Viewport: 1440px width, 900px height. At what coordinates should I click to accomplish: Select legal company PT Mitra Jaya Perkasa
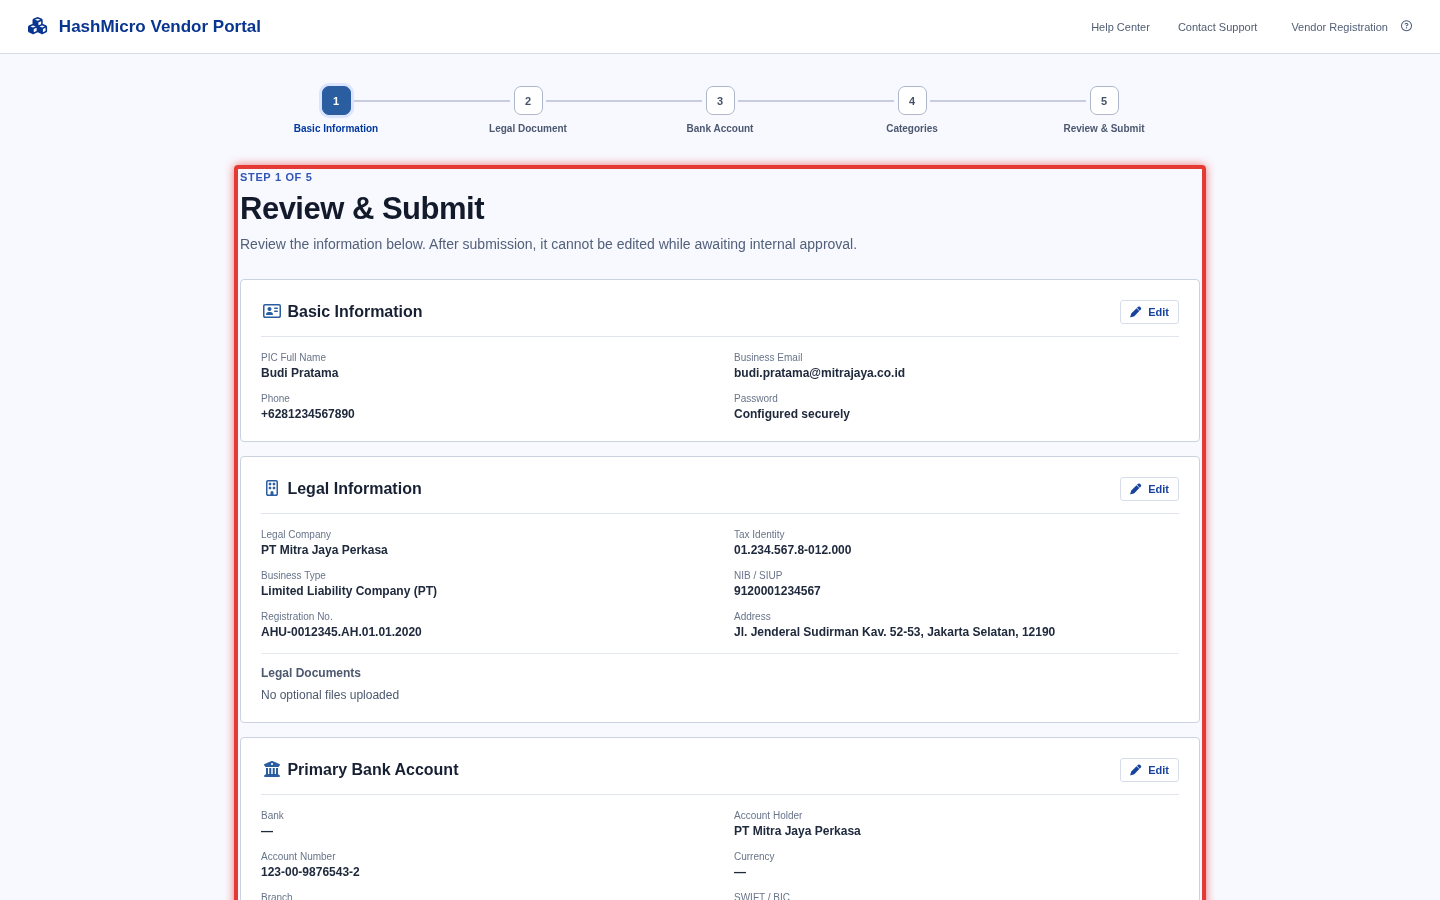click(324, 550)
